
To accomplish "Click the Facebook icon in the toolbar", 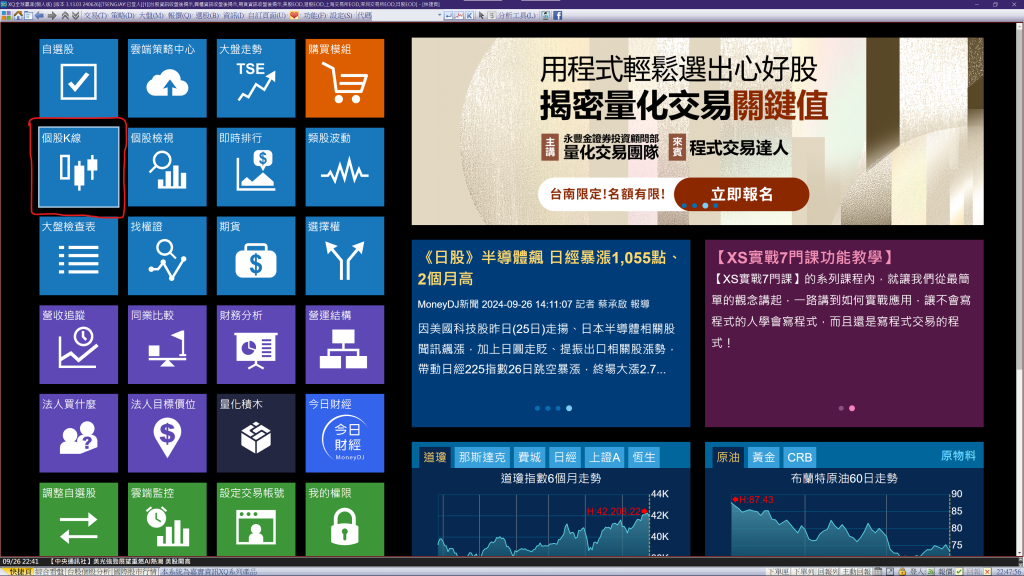I will [558, 15].
